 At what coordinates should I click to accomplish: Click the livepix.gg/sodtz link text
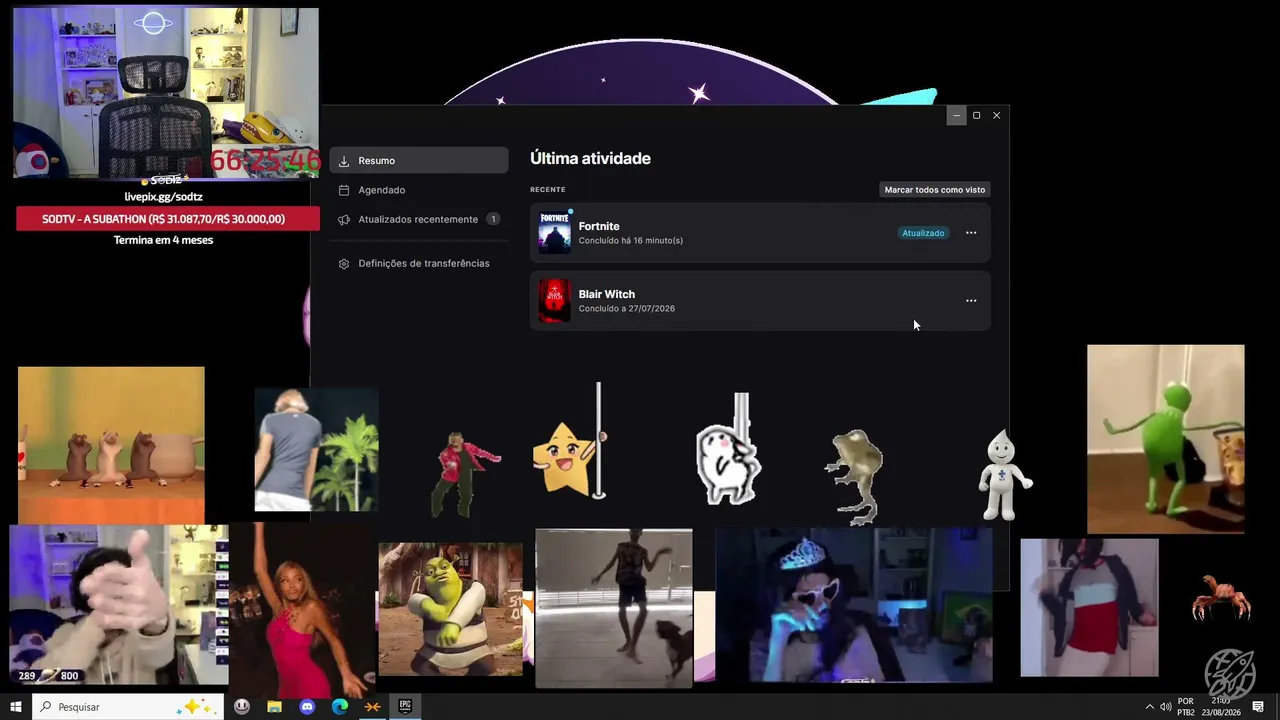(x=163, y=197)
